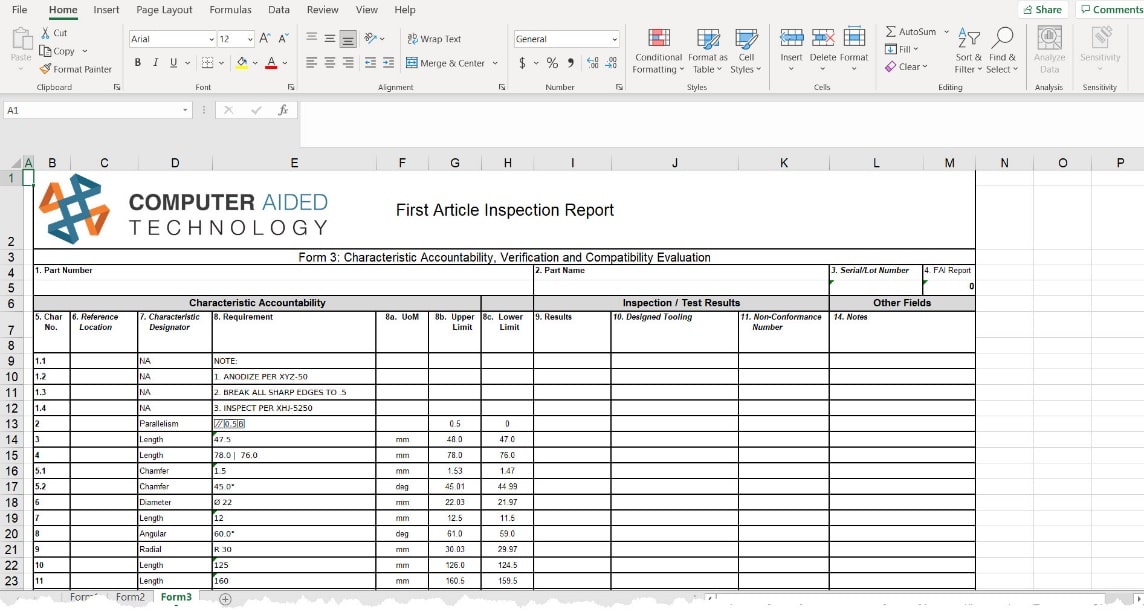Screen dimensions: 1144x612
Task: Select column header J
Action: click(674, 163)
